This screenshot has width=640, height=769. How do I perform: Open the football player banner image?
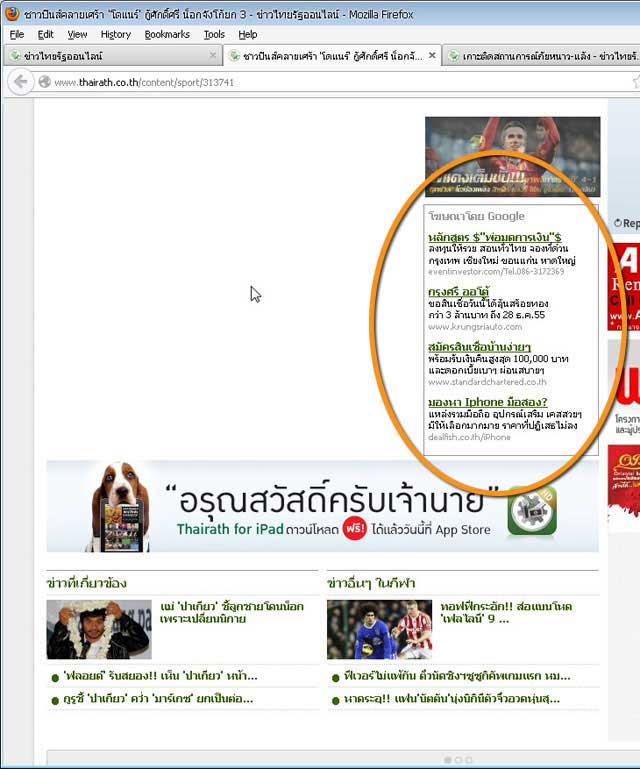(512, 156)
